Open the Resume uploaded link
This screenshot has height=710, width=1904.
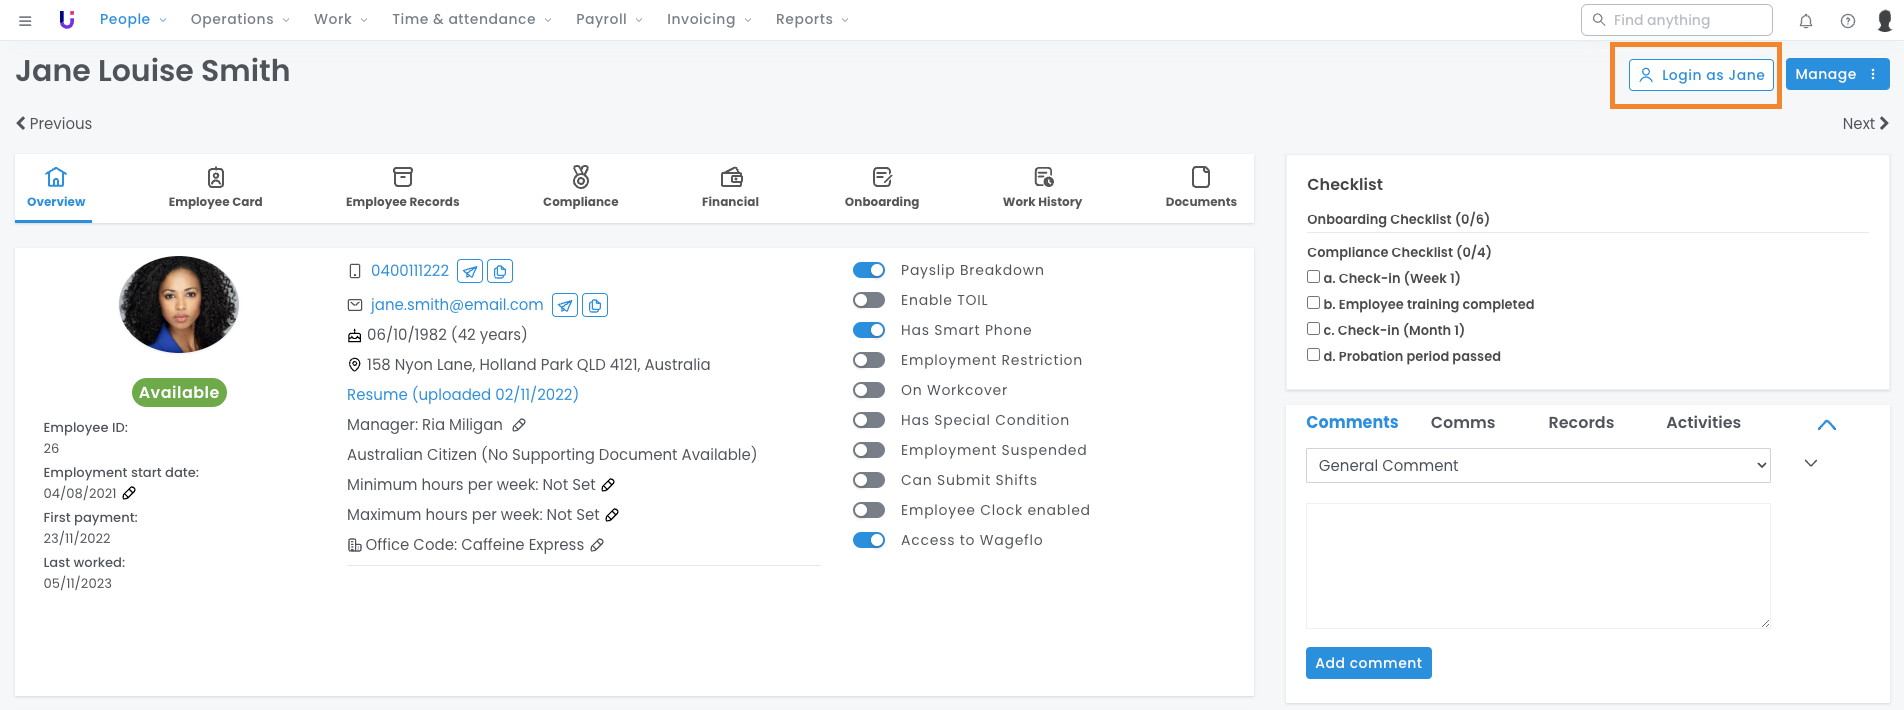click(462, 395)
